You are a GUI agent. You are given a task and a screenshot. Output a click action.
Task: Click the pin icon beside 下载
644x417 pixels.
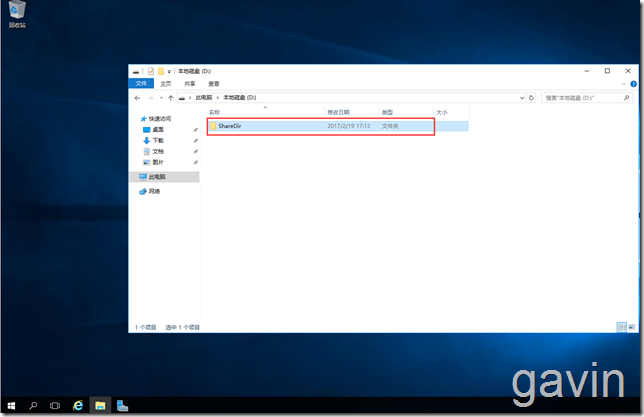pyautogui.click(x=196, y=141)
